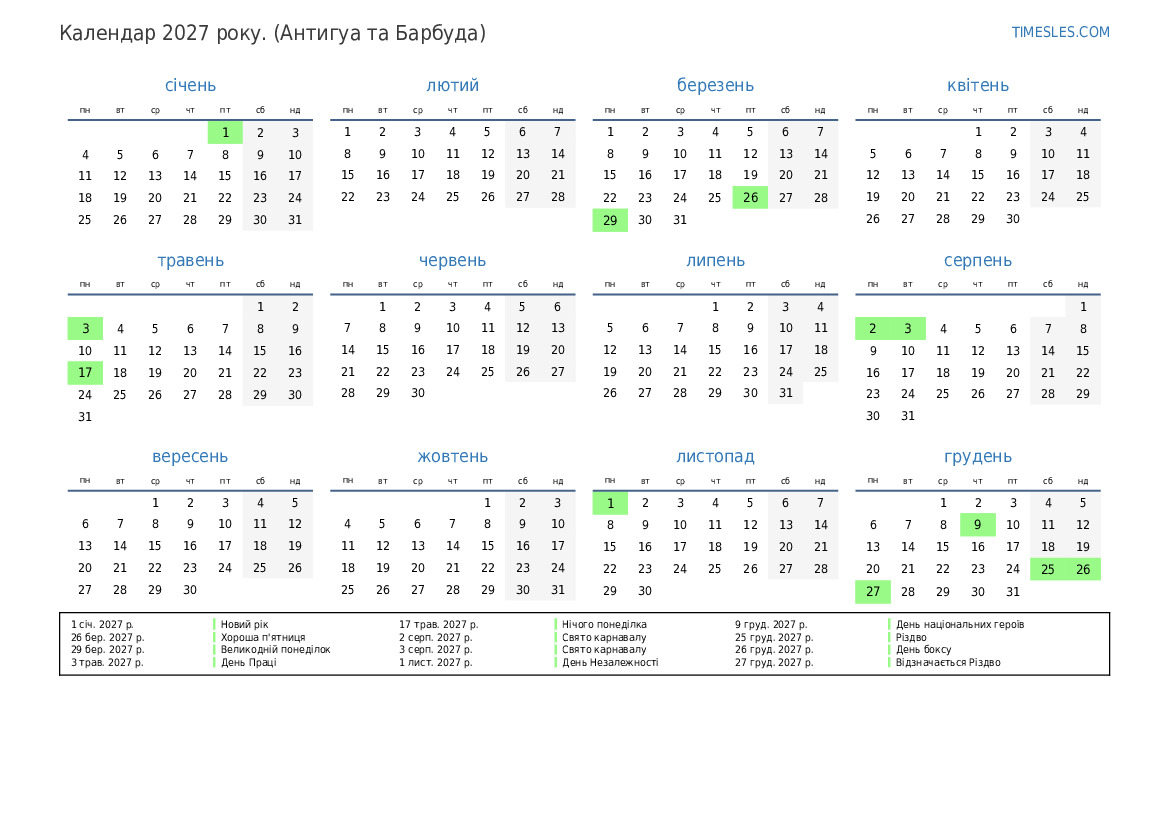This screenshot has width=1169, height=827.
Task: Click day 31 in грудень
Action: click(1012, 591)
